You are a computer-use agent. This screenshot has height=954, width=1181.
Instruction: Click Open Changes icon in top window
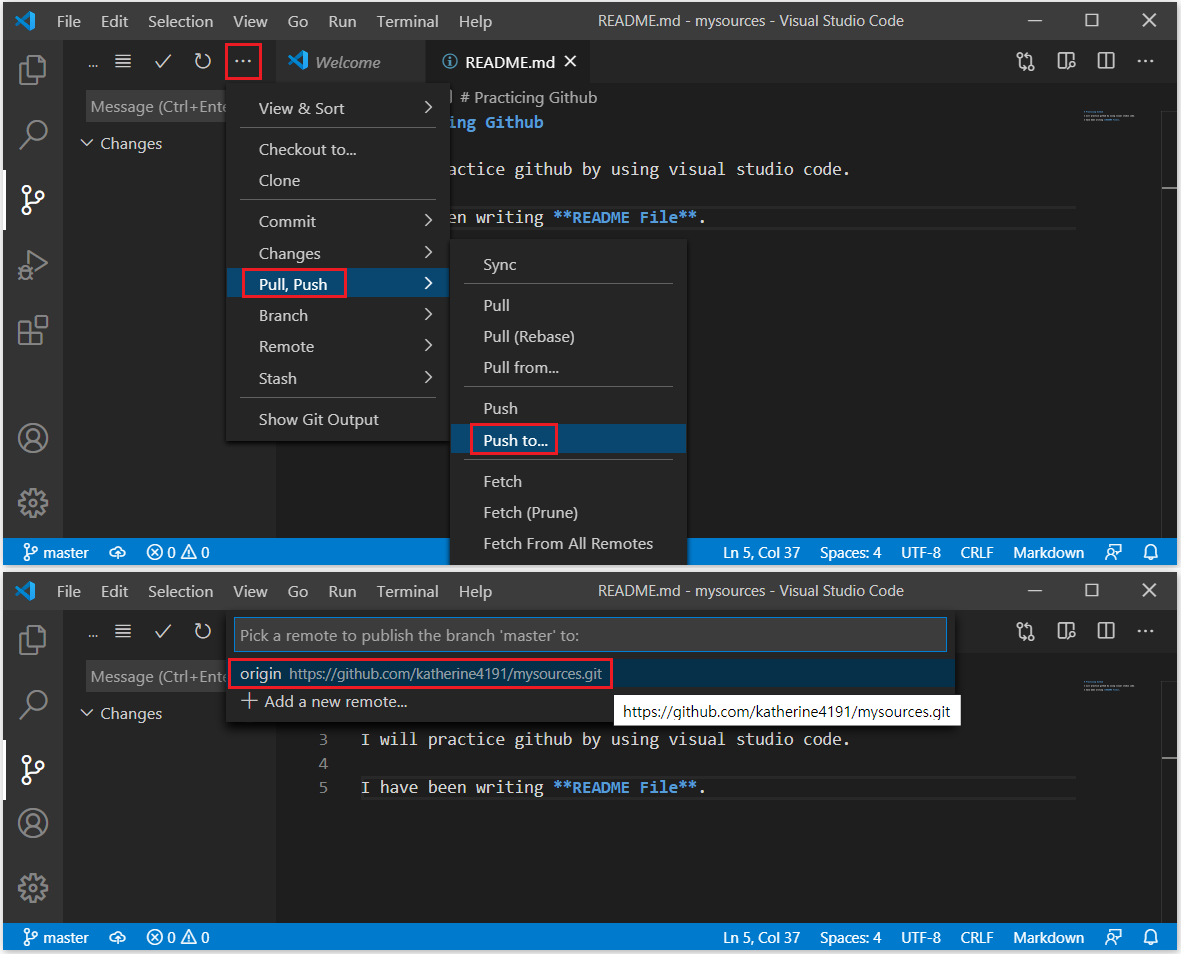(x=1025, y=61)
